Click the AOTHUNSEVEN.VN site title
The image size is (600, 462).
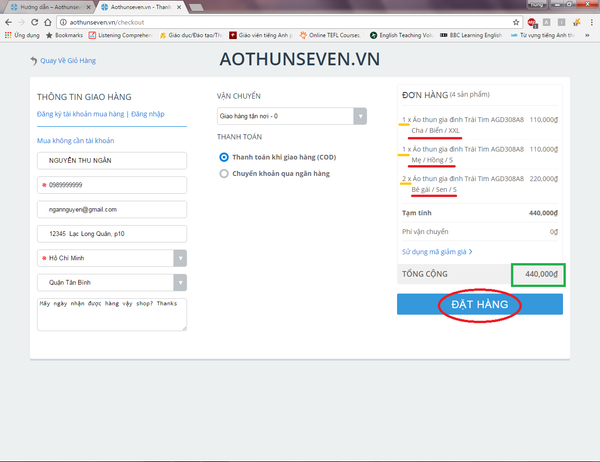click(300, 59)
